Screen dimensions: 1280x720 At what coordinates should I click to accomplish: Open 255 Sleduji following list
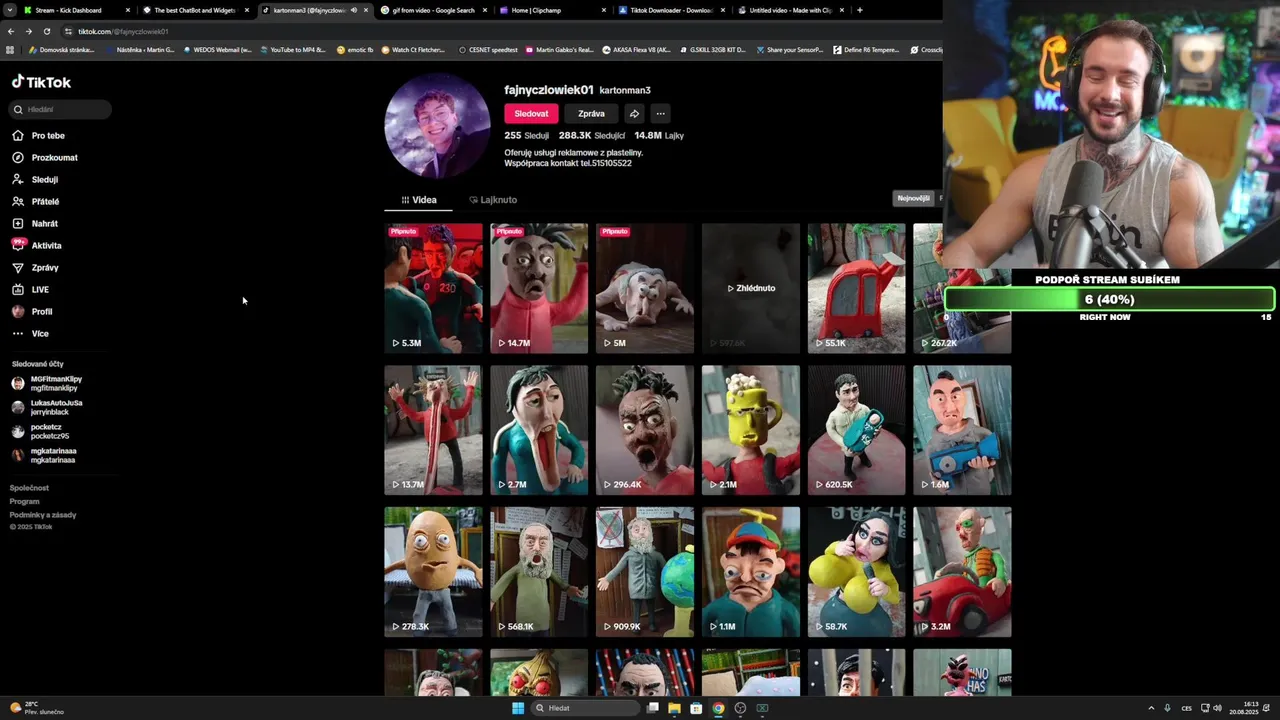click(527, 135)
